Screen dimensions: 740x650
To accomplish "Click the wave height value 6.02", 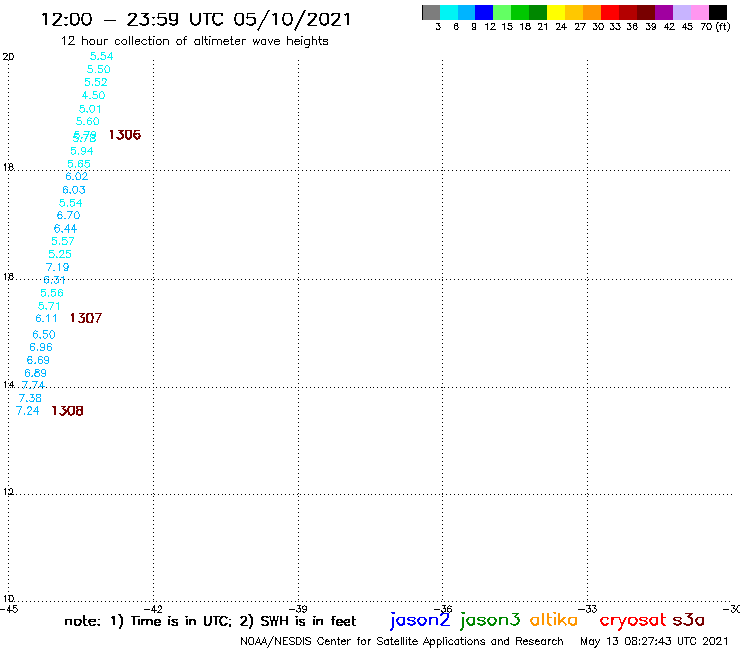I will pyautogui.click(x=76, y=177).
